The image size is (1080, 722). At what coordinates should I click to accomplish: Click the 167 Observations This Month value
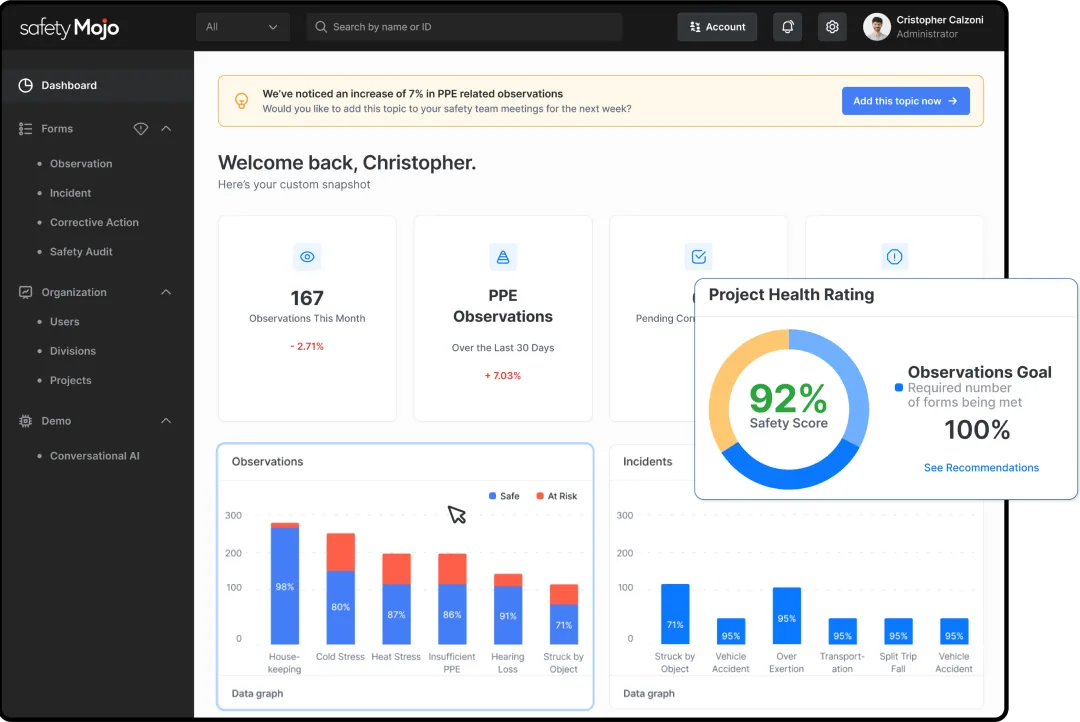click(307, 298)
